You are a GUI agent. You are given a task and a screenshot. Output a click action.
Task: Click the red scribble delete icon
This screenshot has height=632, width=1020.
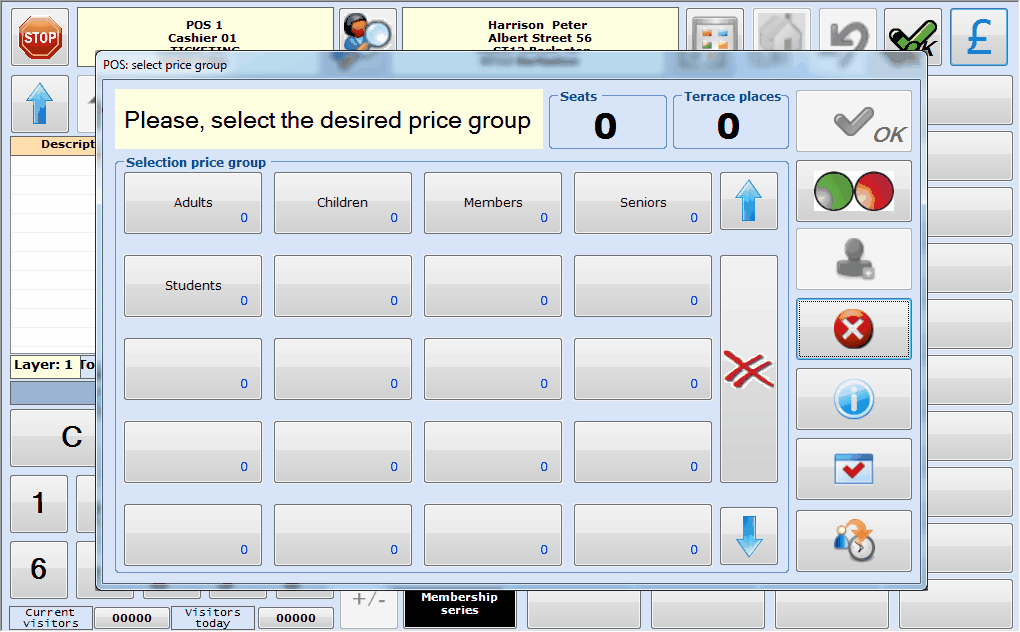[x=748, y=369]
